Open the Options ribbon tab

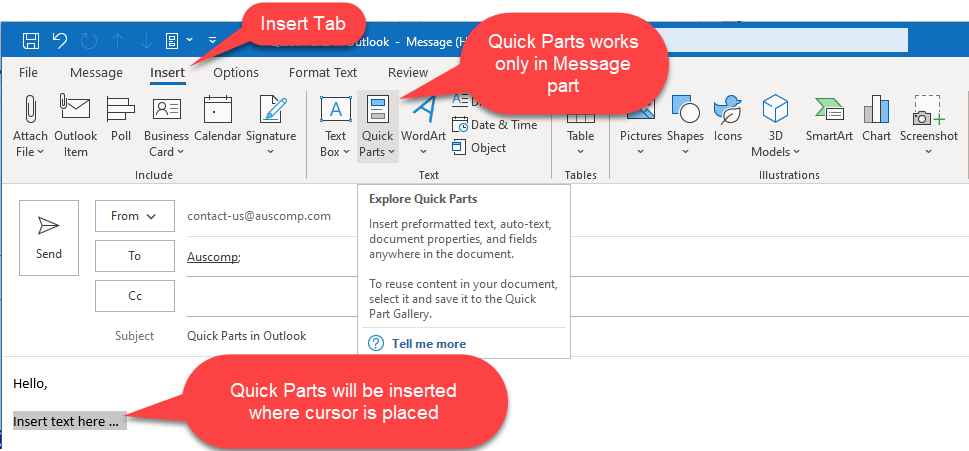(236, 73)
